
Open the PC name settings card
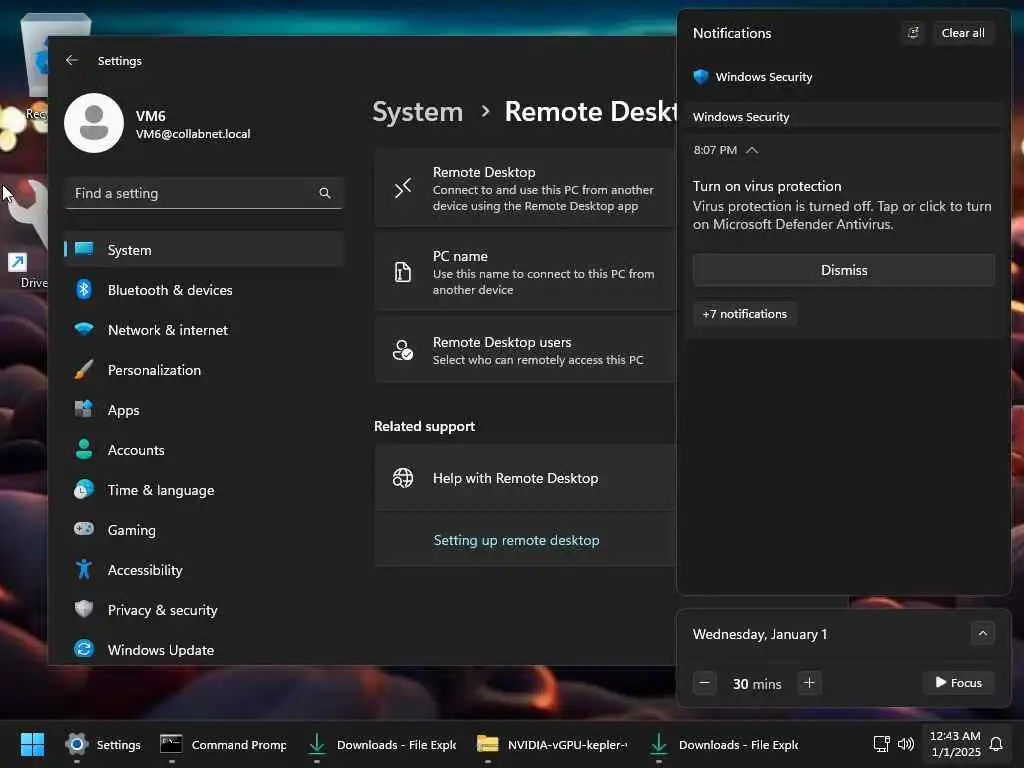coord(525,272)
